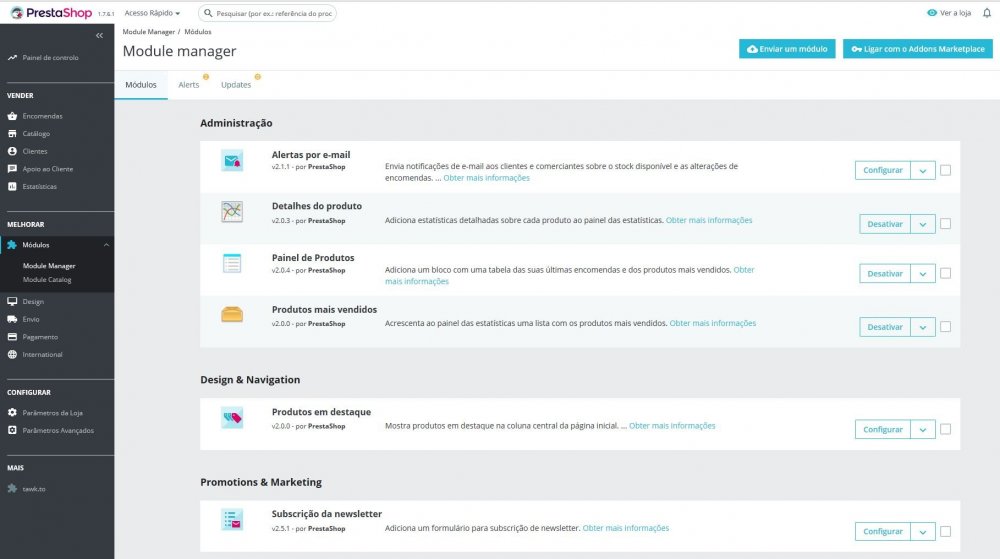This screenshot has width=1000, height=559.
Task: Open Acesso Rápido dropdown
Action: (x=152, y=13)
